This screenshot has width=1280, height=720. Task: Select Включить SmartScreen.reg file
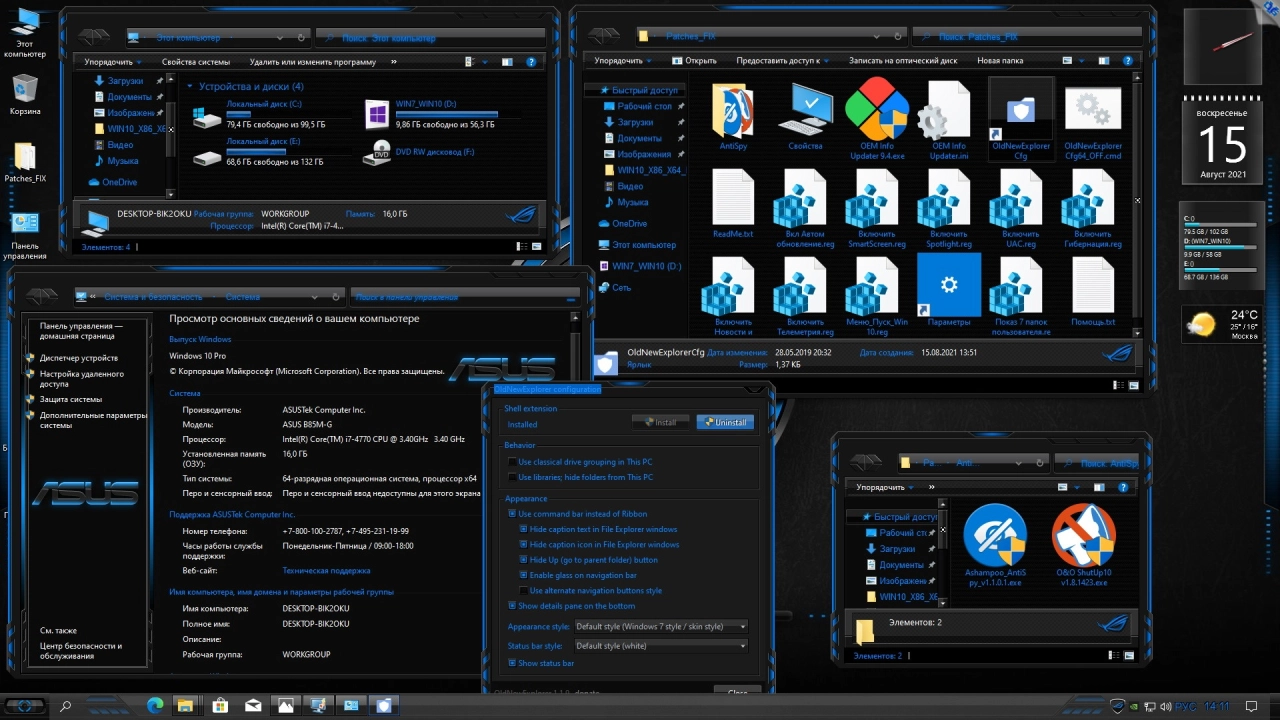(877, 208)
